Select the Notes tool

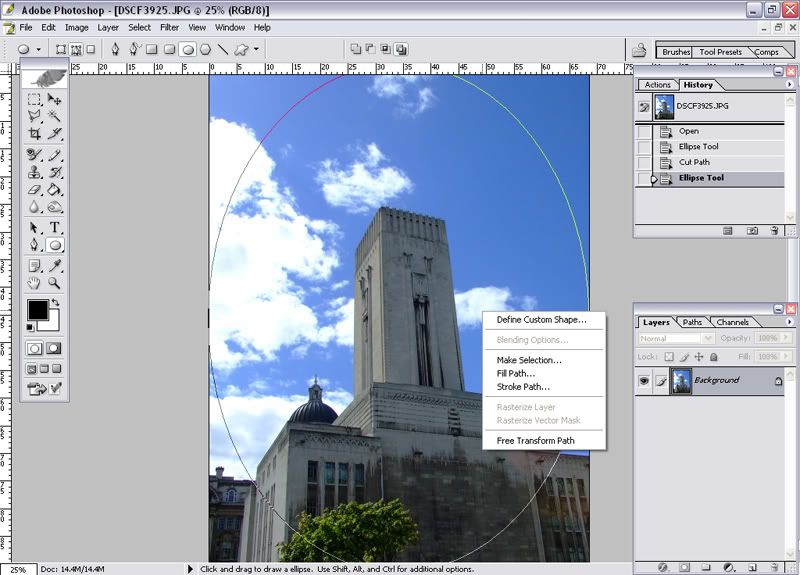tap(34, 265)
